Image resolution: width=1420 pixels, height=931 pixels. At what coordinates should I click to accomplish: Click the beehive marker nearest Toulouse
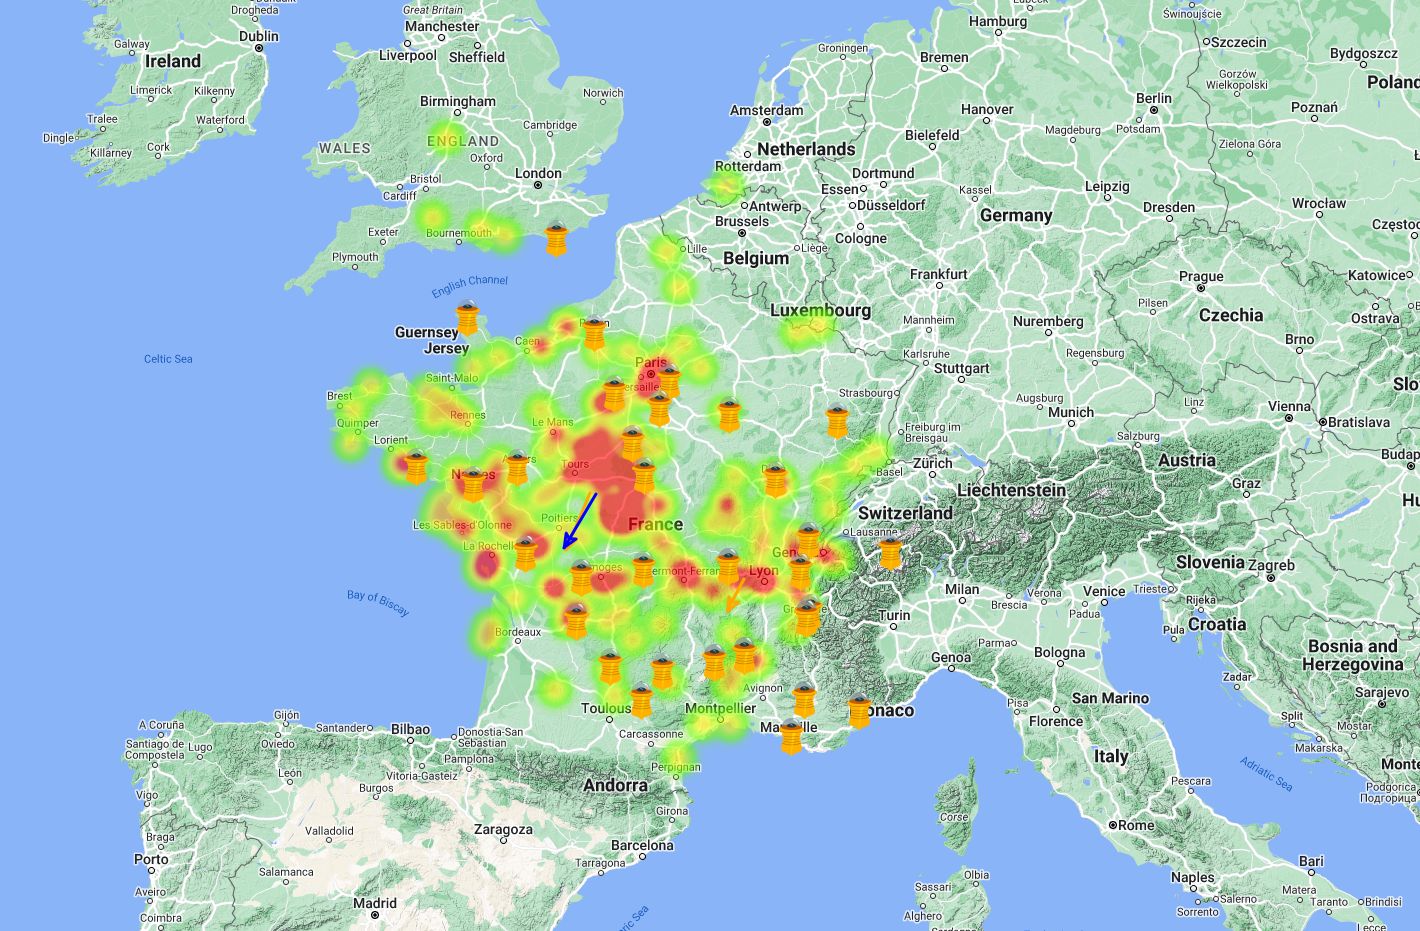pos(641,702)
